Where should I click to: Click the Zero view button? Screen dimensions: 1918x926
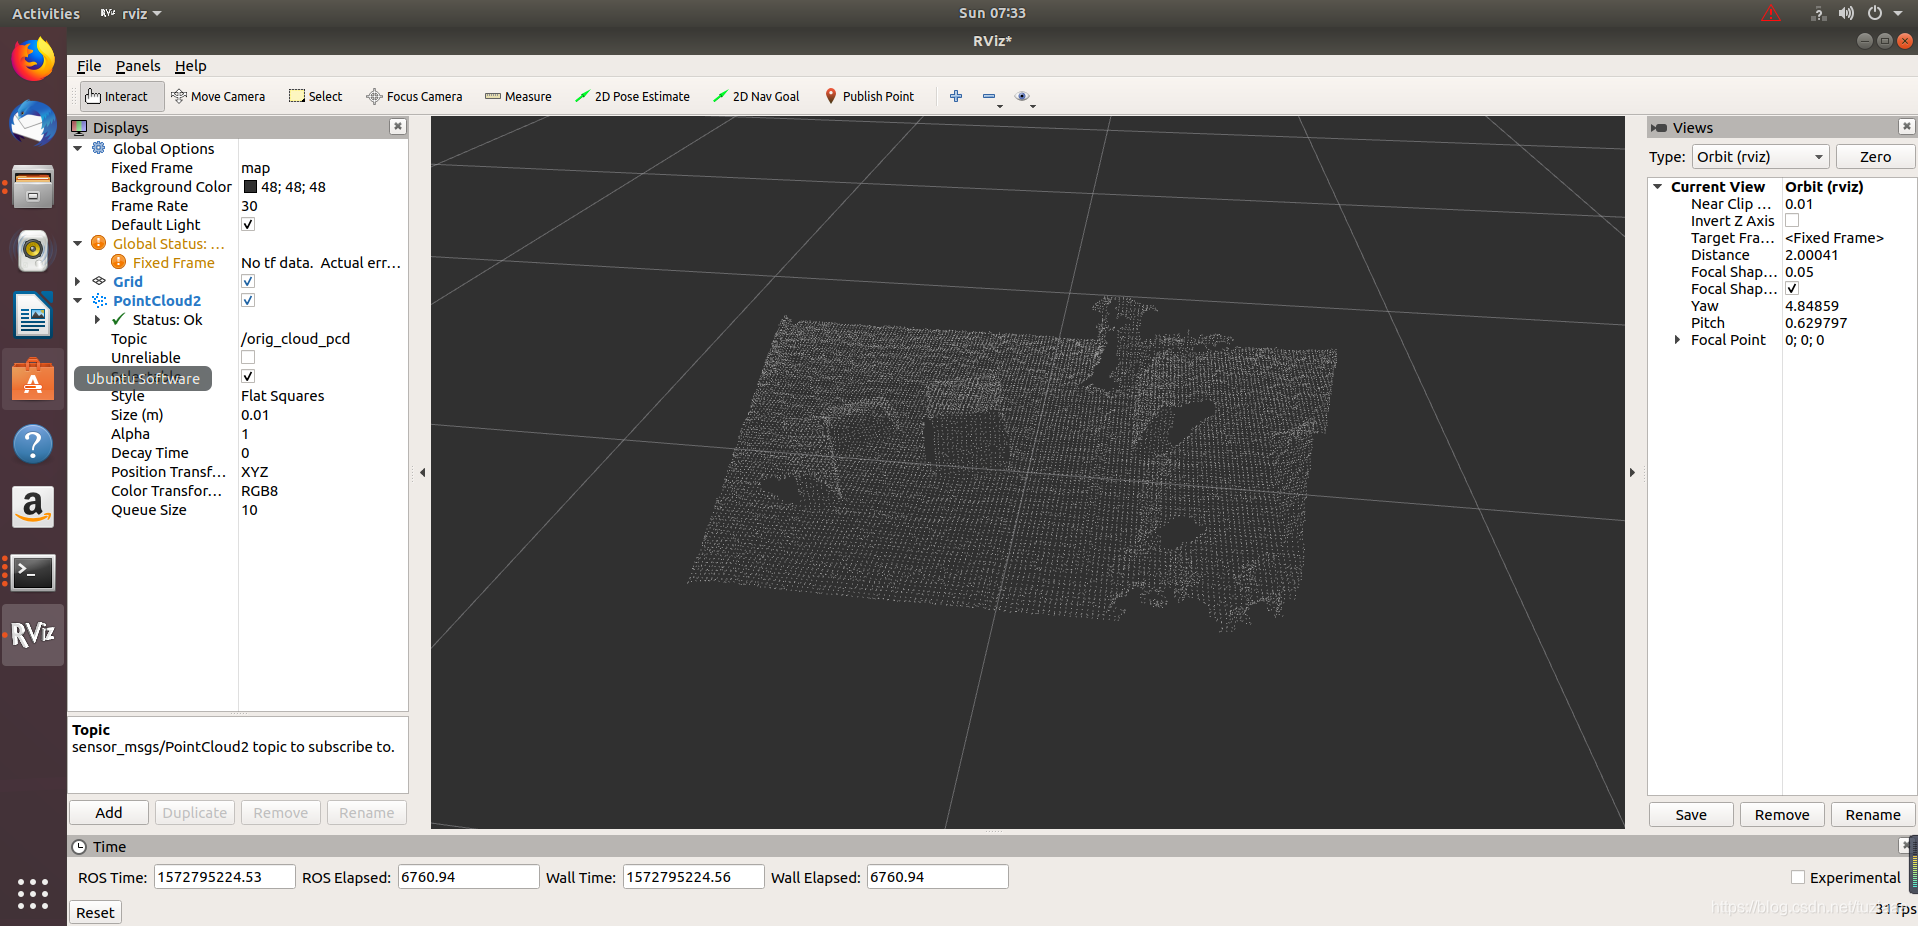[1875, 157]
